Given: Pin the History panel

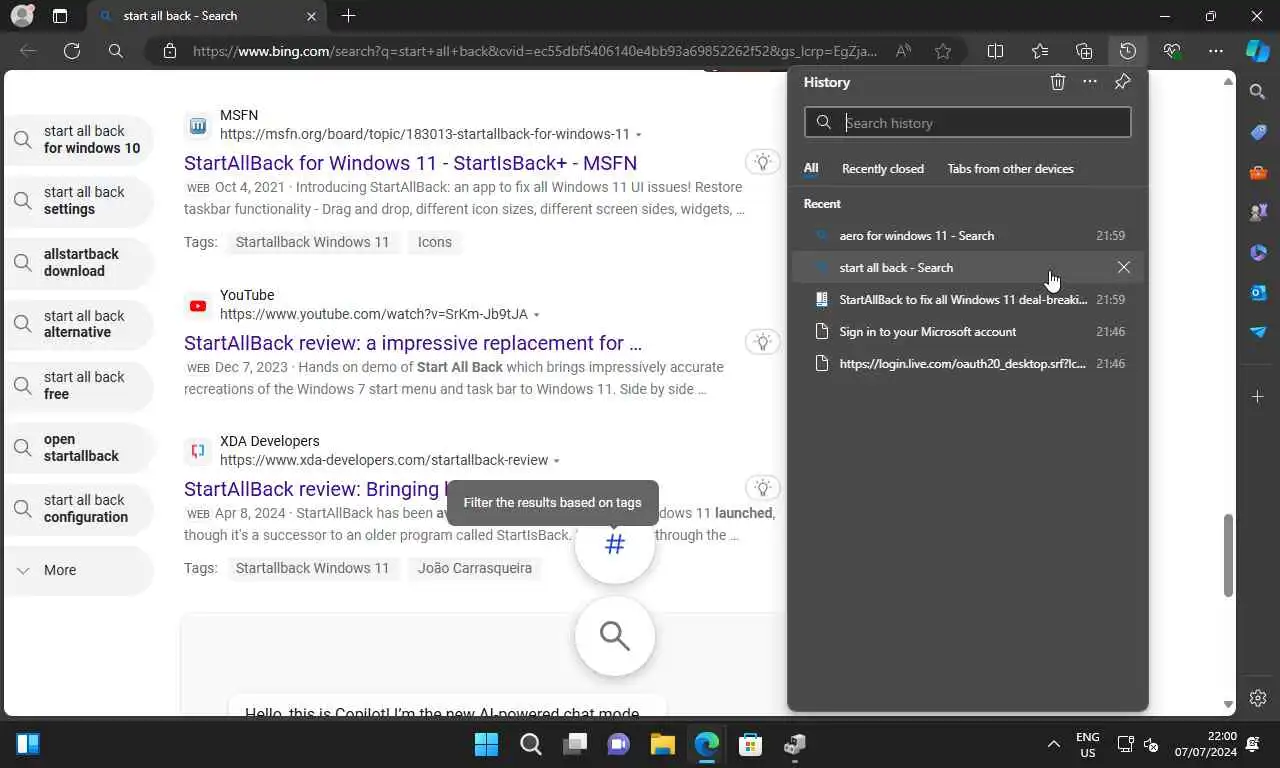Looking at the screenshot, I should click(x=1122, y=82).
